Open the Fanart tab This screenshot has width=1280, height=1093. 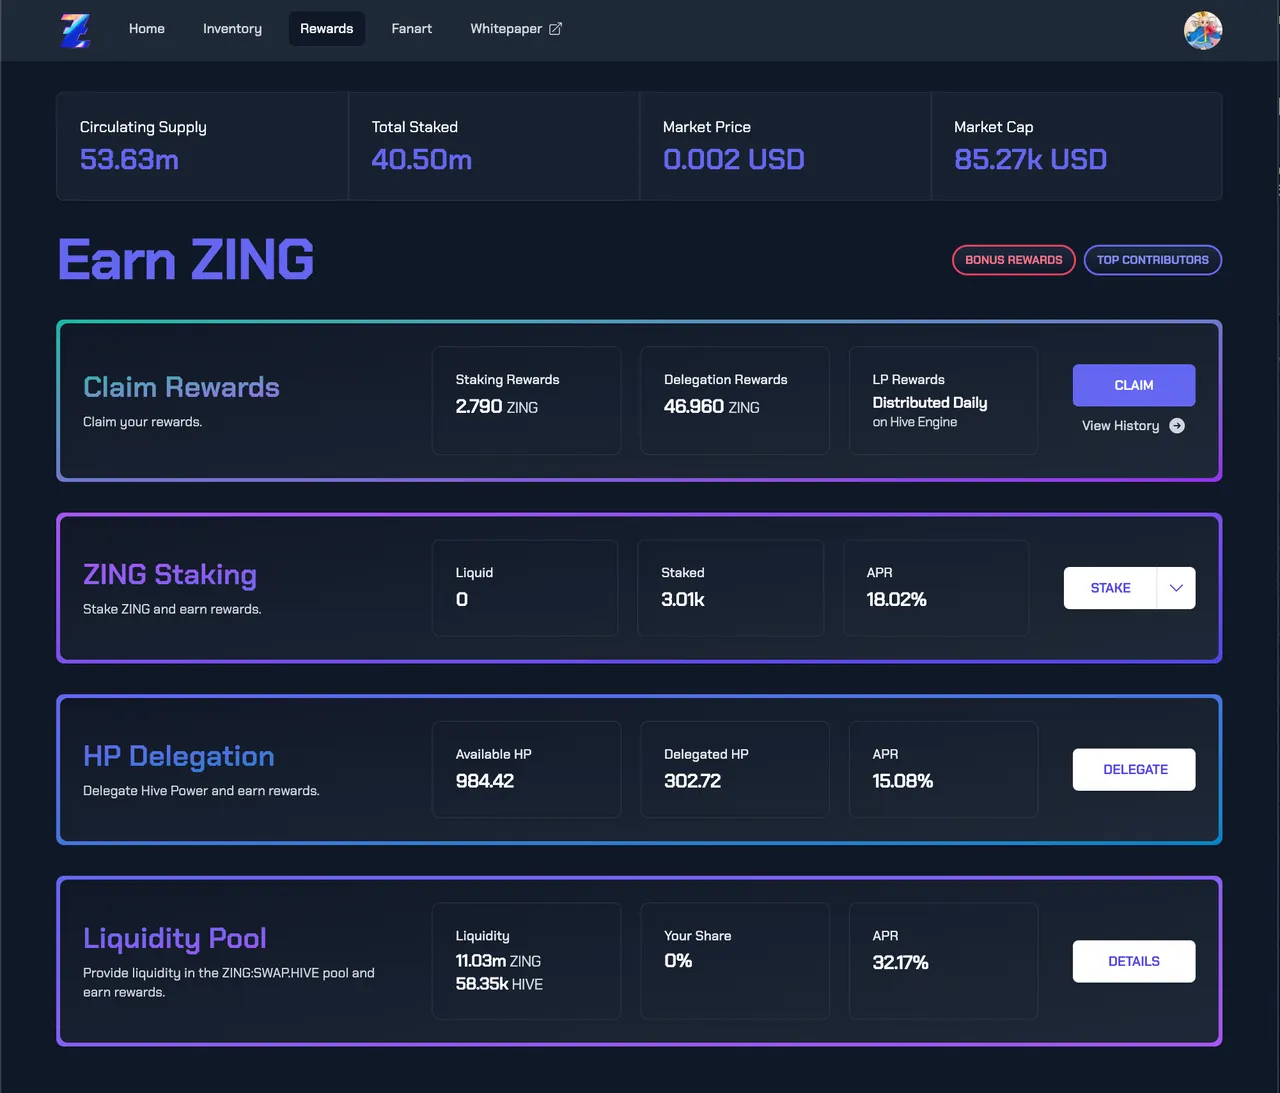click(412, 29)
